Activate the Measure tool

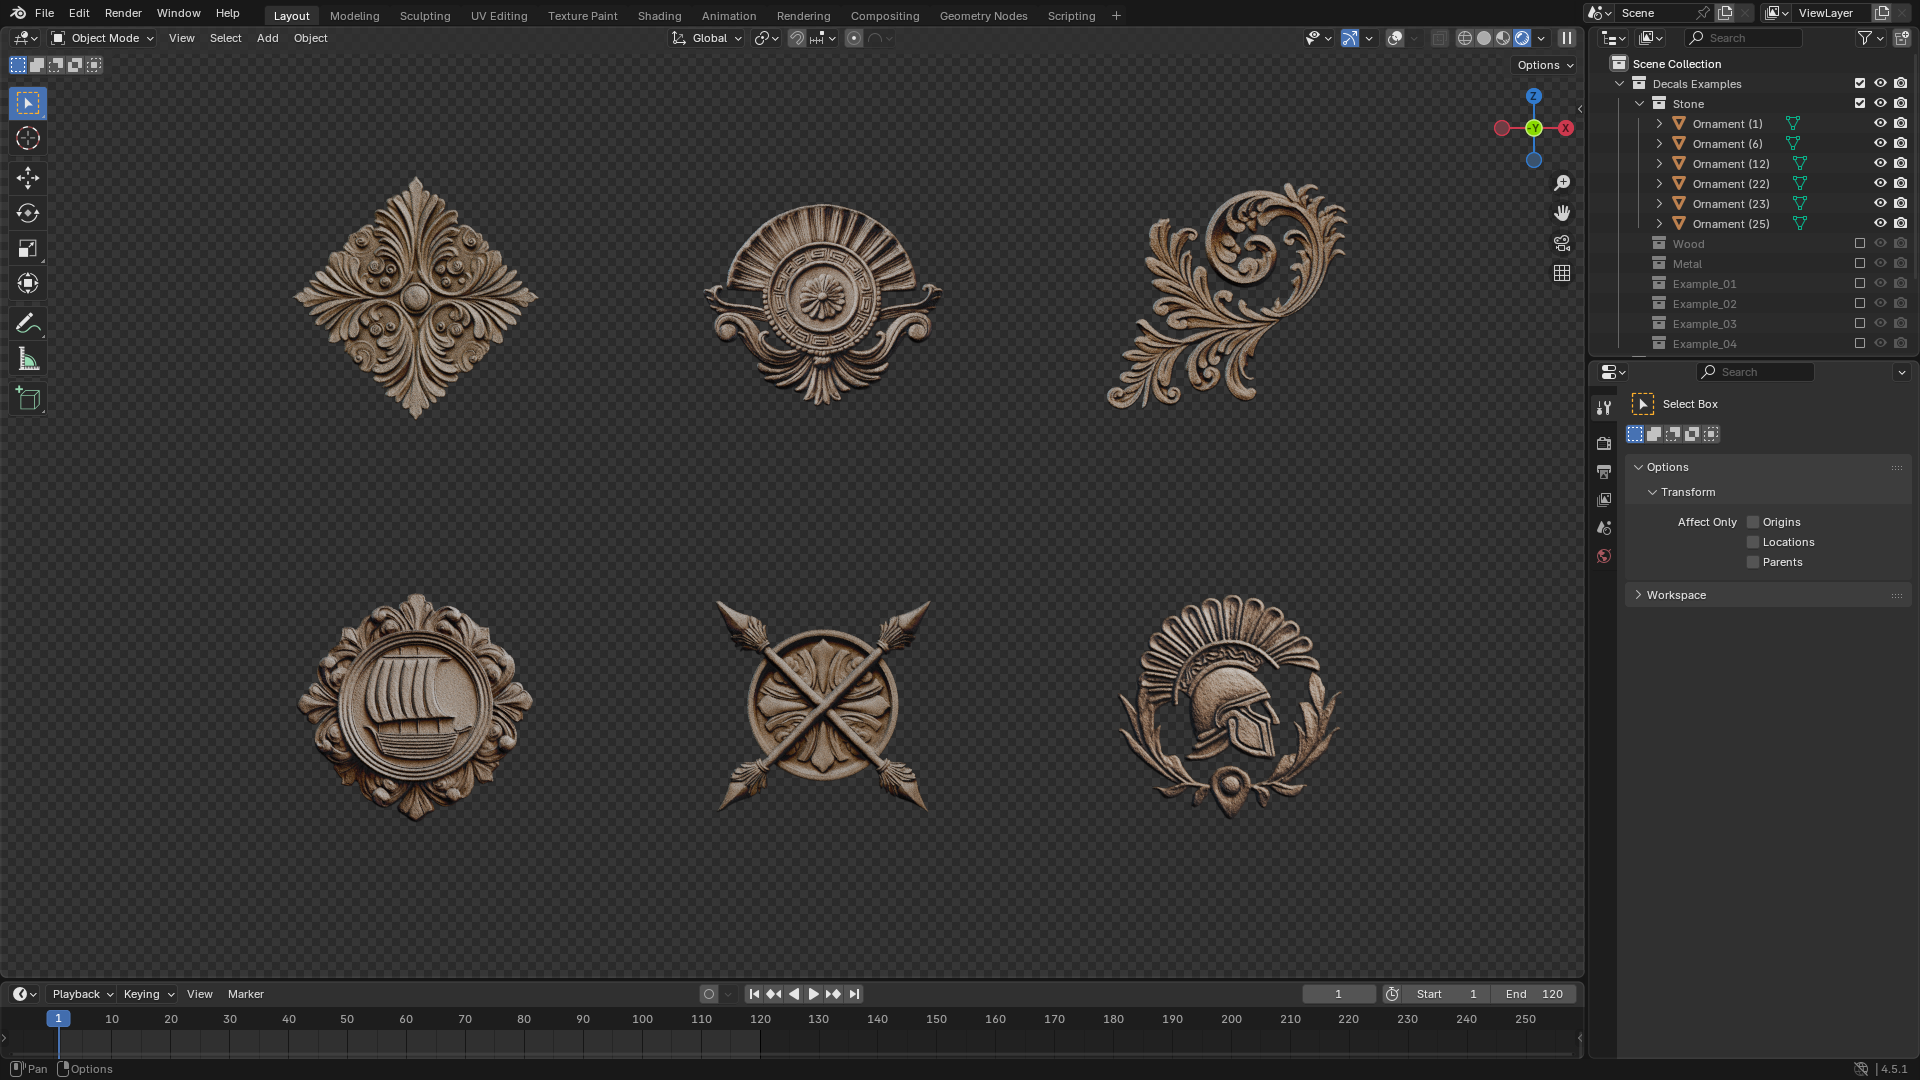click(28, 359)
